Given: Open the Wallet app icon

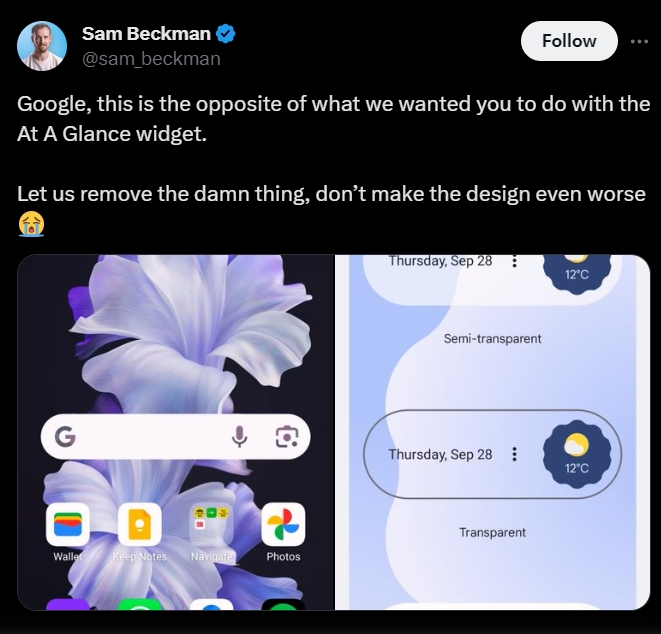Looking at the screenshot, I should click(x=67, y=524).
